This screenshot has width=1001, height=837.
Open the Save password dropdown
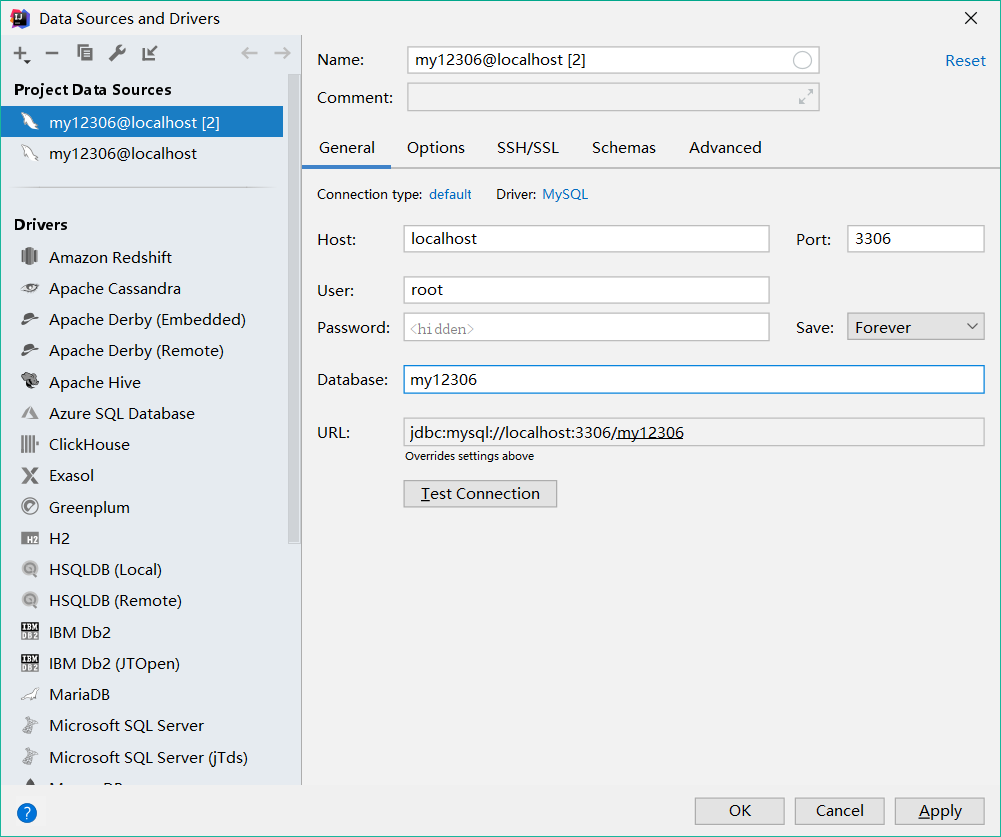pyautogui.click(x=915, y=328)
